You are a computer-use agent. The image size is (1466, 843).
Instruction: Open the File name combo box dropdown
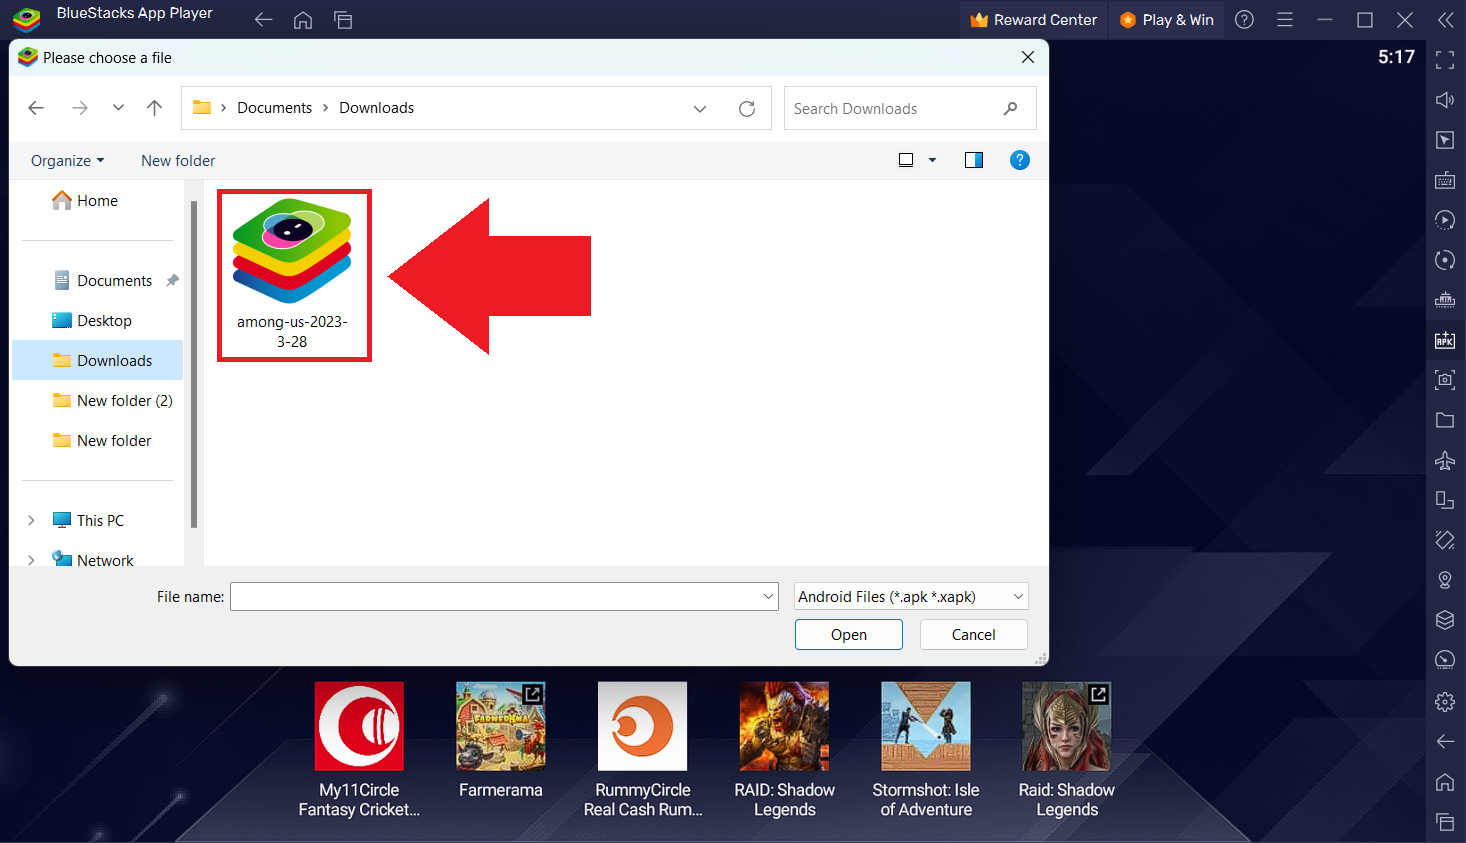pyautogui.click(x=768, y=597)
